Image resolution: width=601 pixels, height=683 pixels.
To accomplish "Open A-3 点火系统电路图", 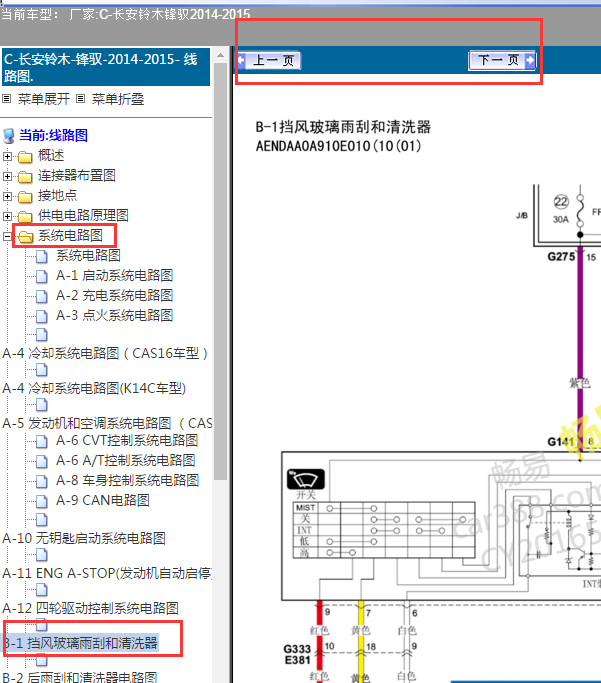I will [x=115, y=315].
